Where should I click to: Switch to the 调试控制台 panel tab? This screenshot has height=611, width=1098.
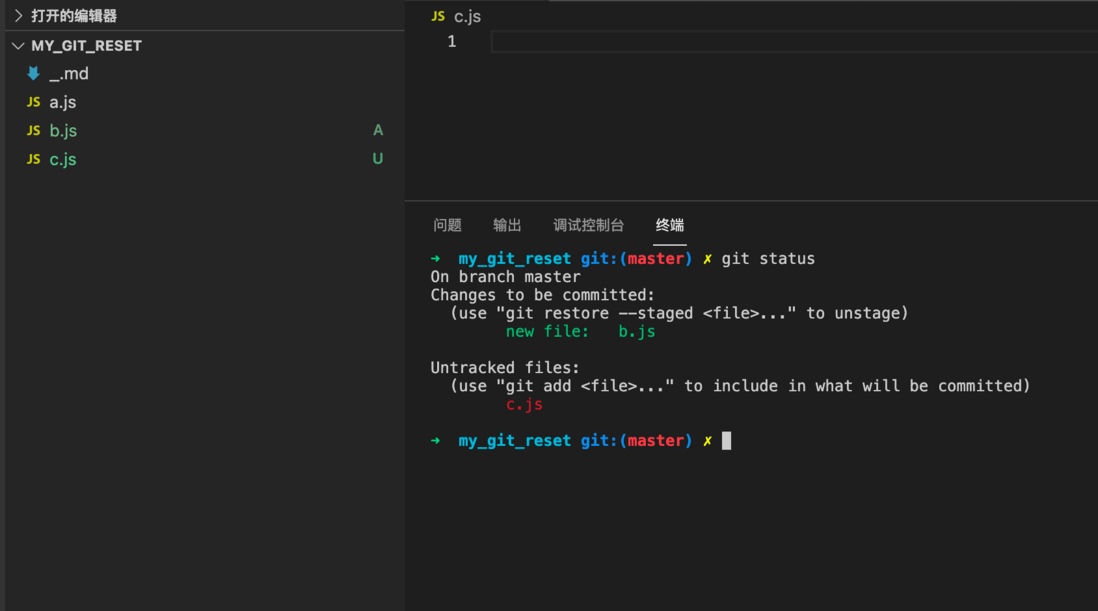pyautogui.click(x=588, y=225)
